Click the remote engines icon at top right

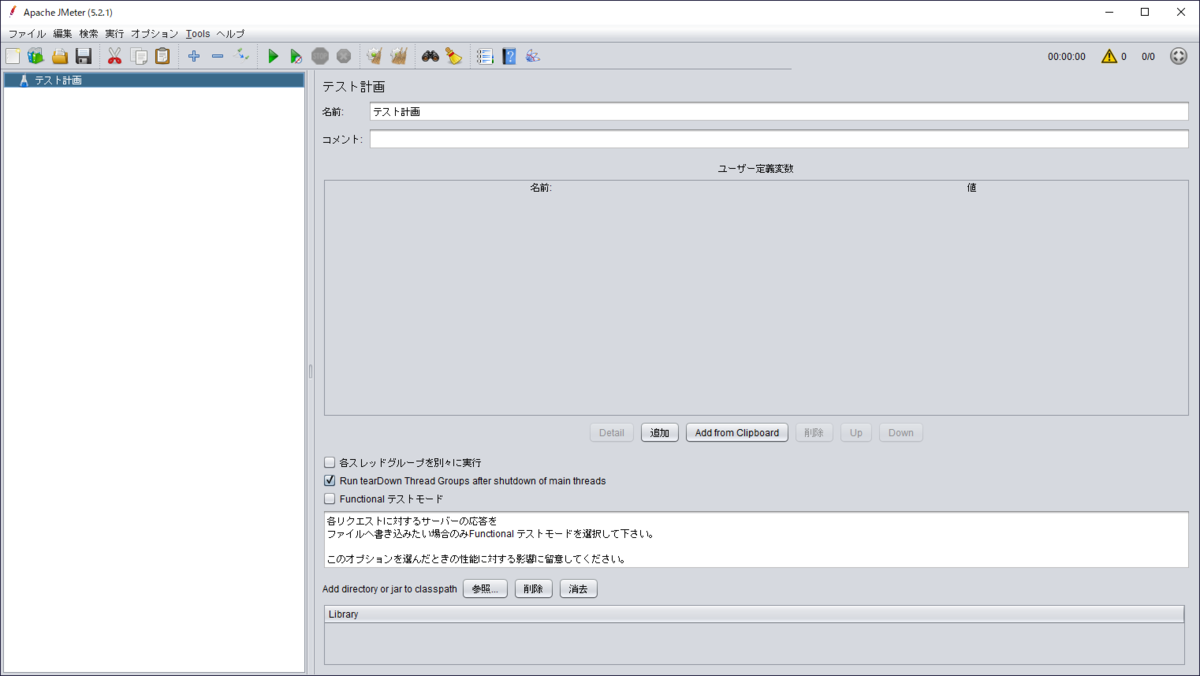click(1179, 56)
